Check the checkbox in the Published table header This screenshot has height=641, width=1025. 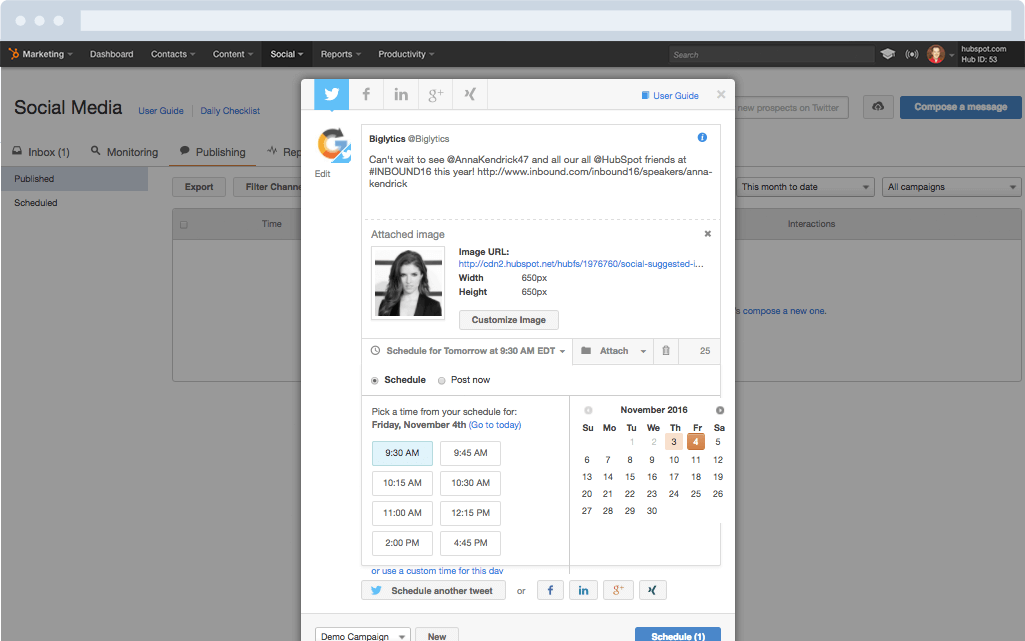[183, 224]
